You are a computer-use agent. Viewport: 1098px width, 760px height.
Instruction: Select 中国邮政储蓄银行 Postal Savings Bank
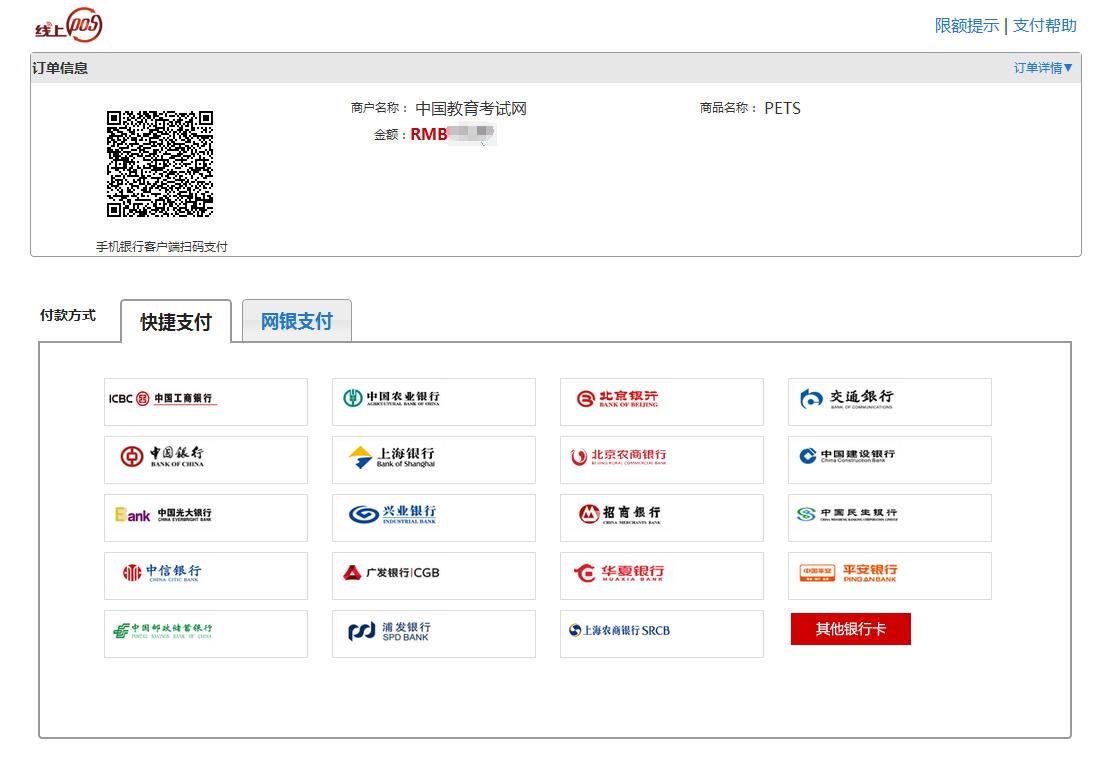pyautogui.click(x=206, y=634)
